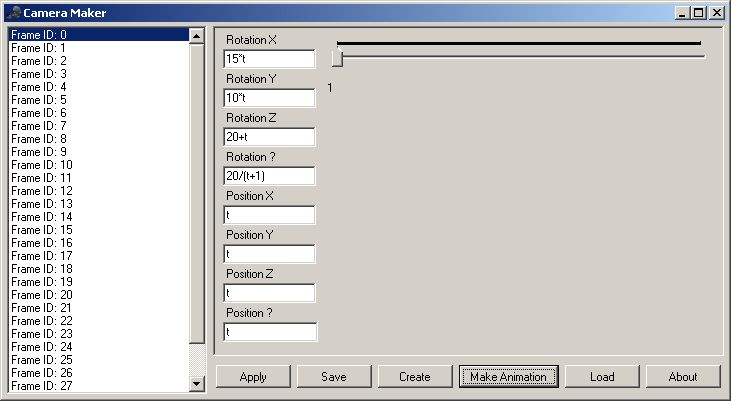The width and height of the screenshot is (731, 401).
Task: Click the Position X input field
Action: pyautogui.click(x=269, y=215)
